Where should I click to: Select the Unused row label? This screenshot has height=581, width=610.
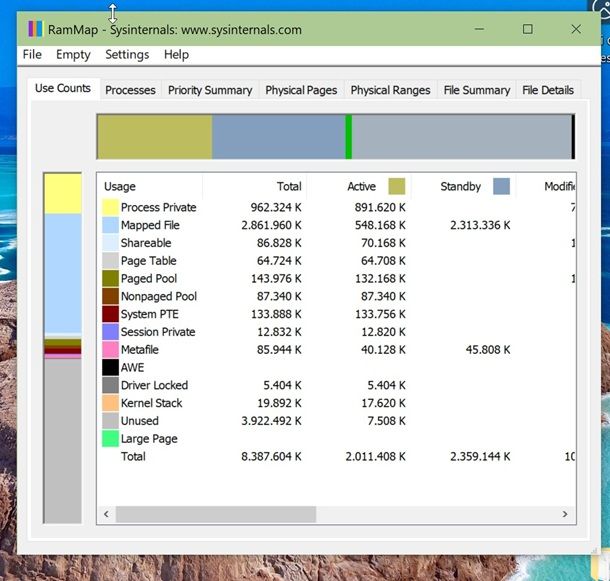click(140, 421)
